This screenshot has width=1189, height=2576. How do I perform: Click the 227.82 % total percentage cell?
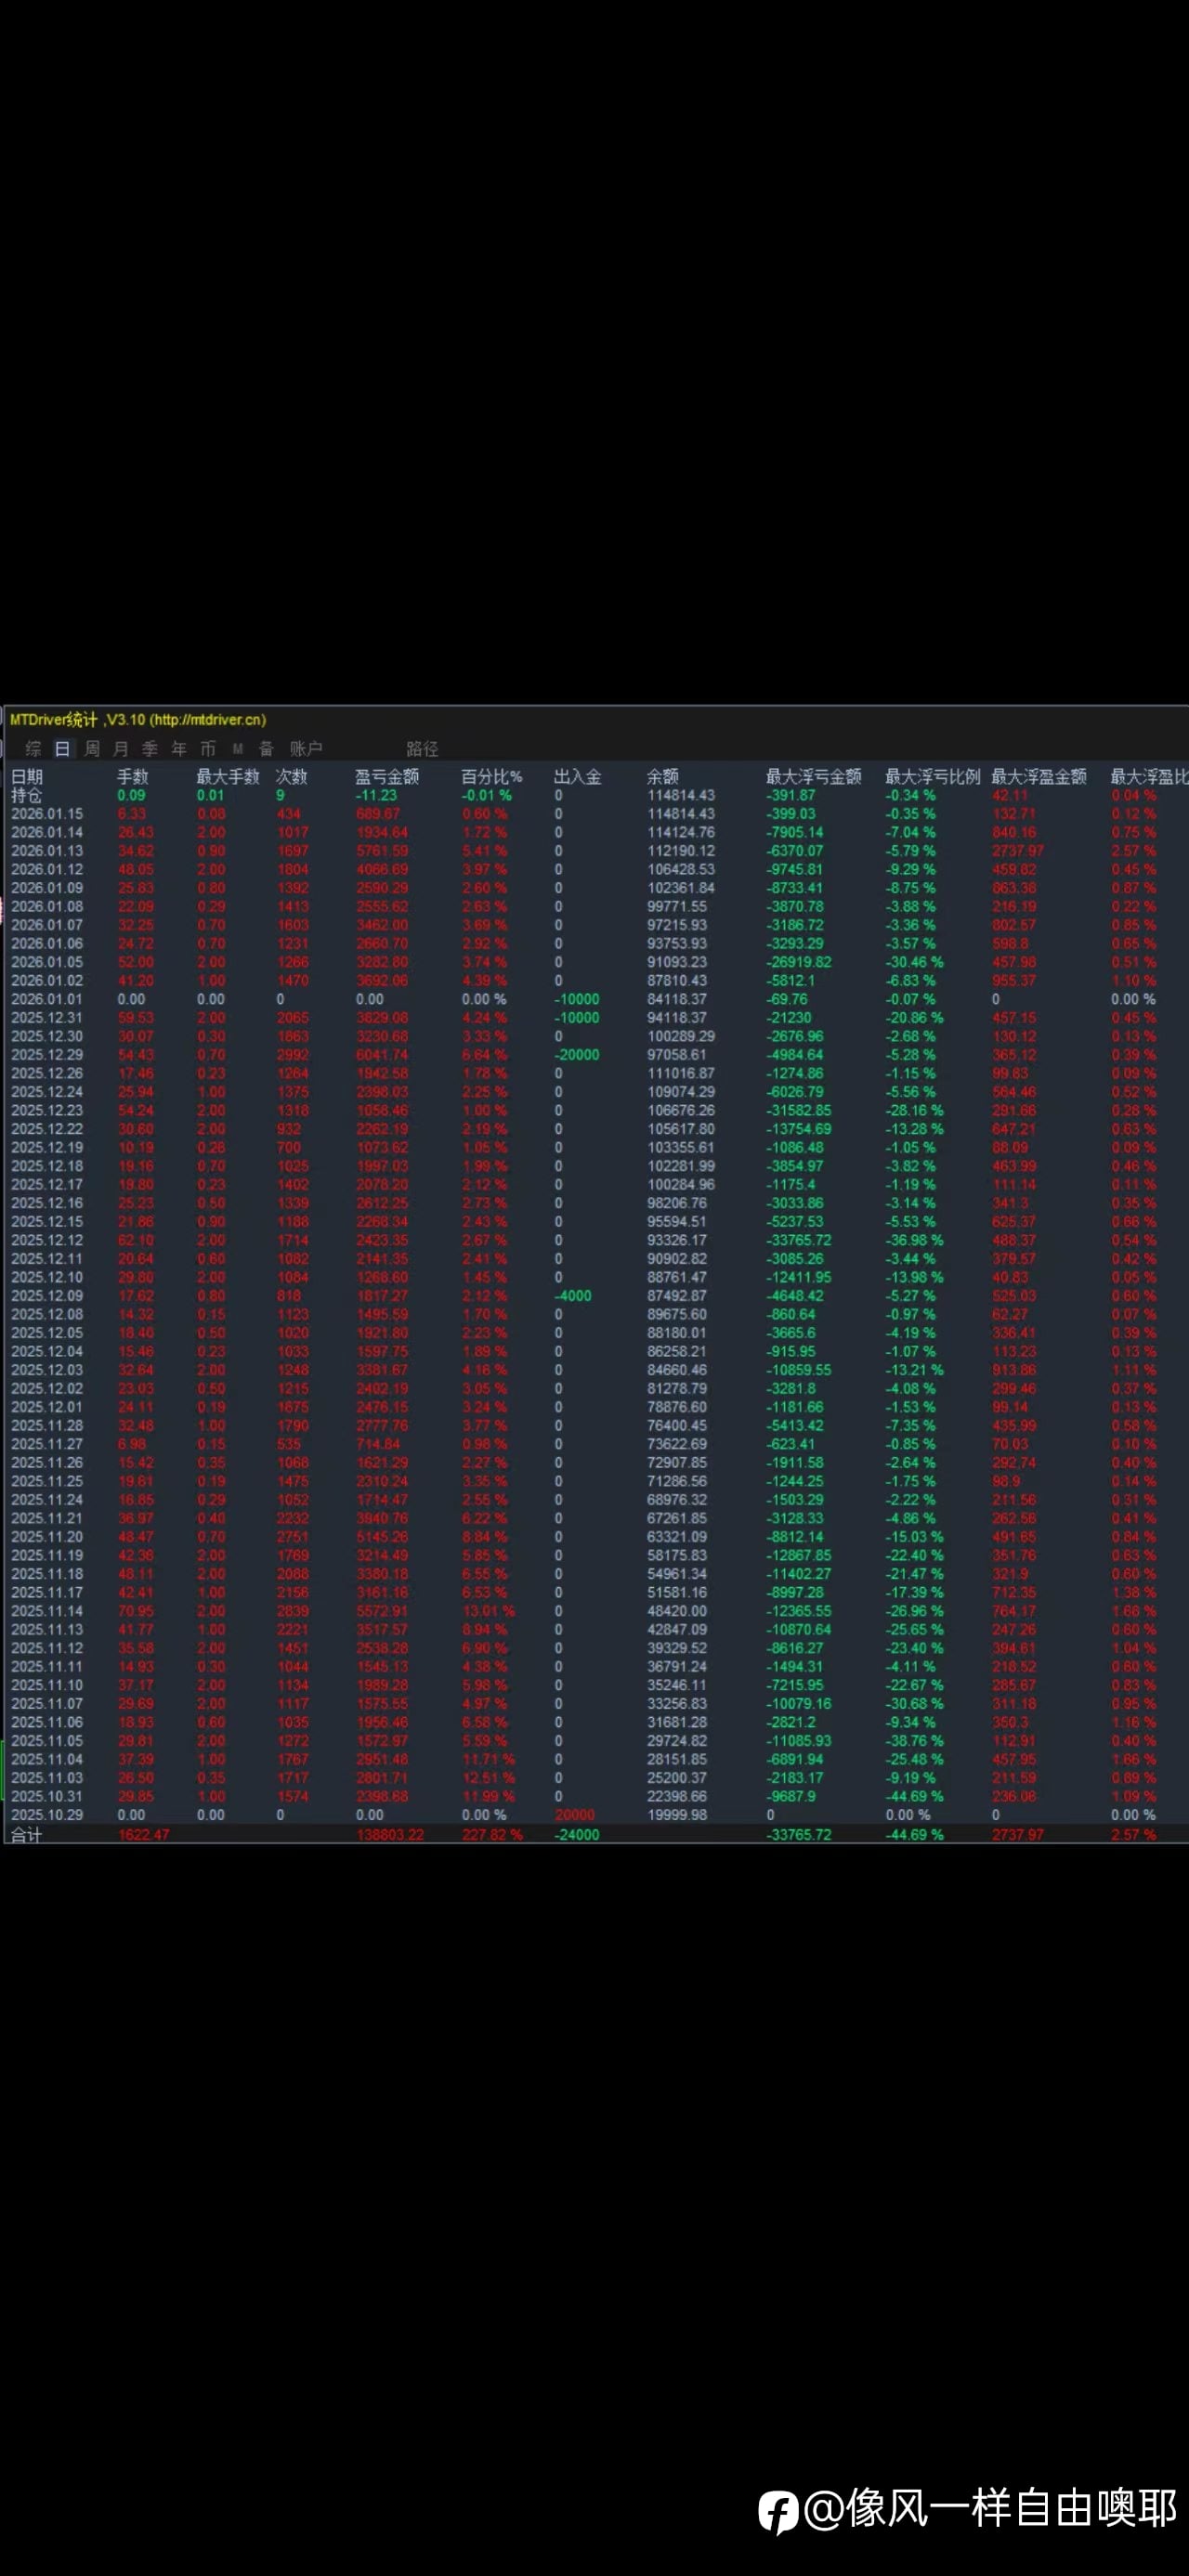[x=493, y=1835]
